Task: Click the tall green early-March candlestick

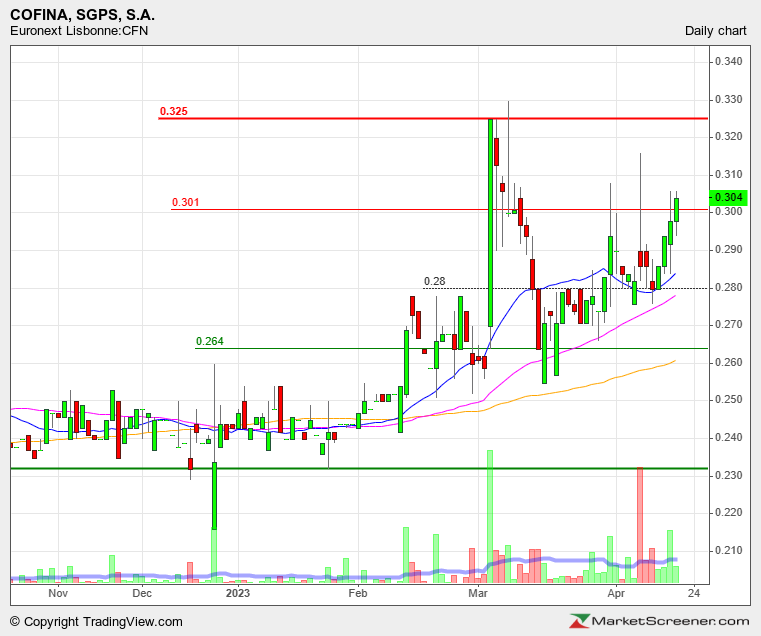Action: [490, 223]
